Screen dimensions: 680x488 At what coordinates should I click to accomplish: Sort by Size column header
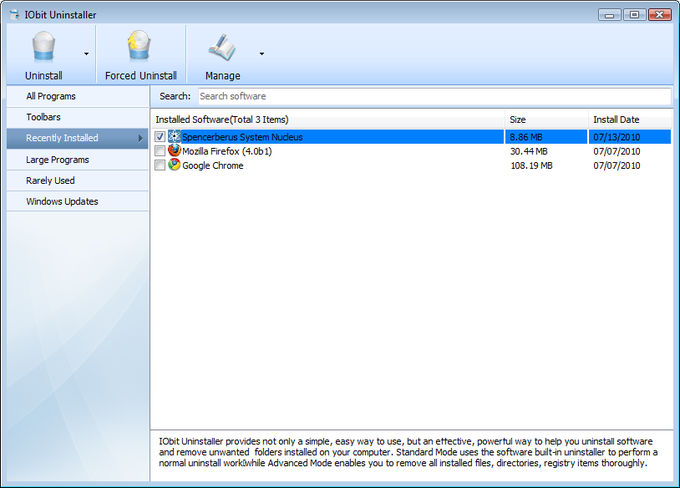[x=546, y=119]
